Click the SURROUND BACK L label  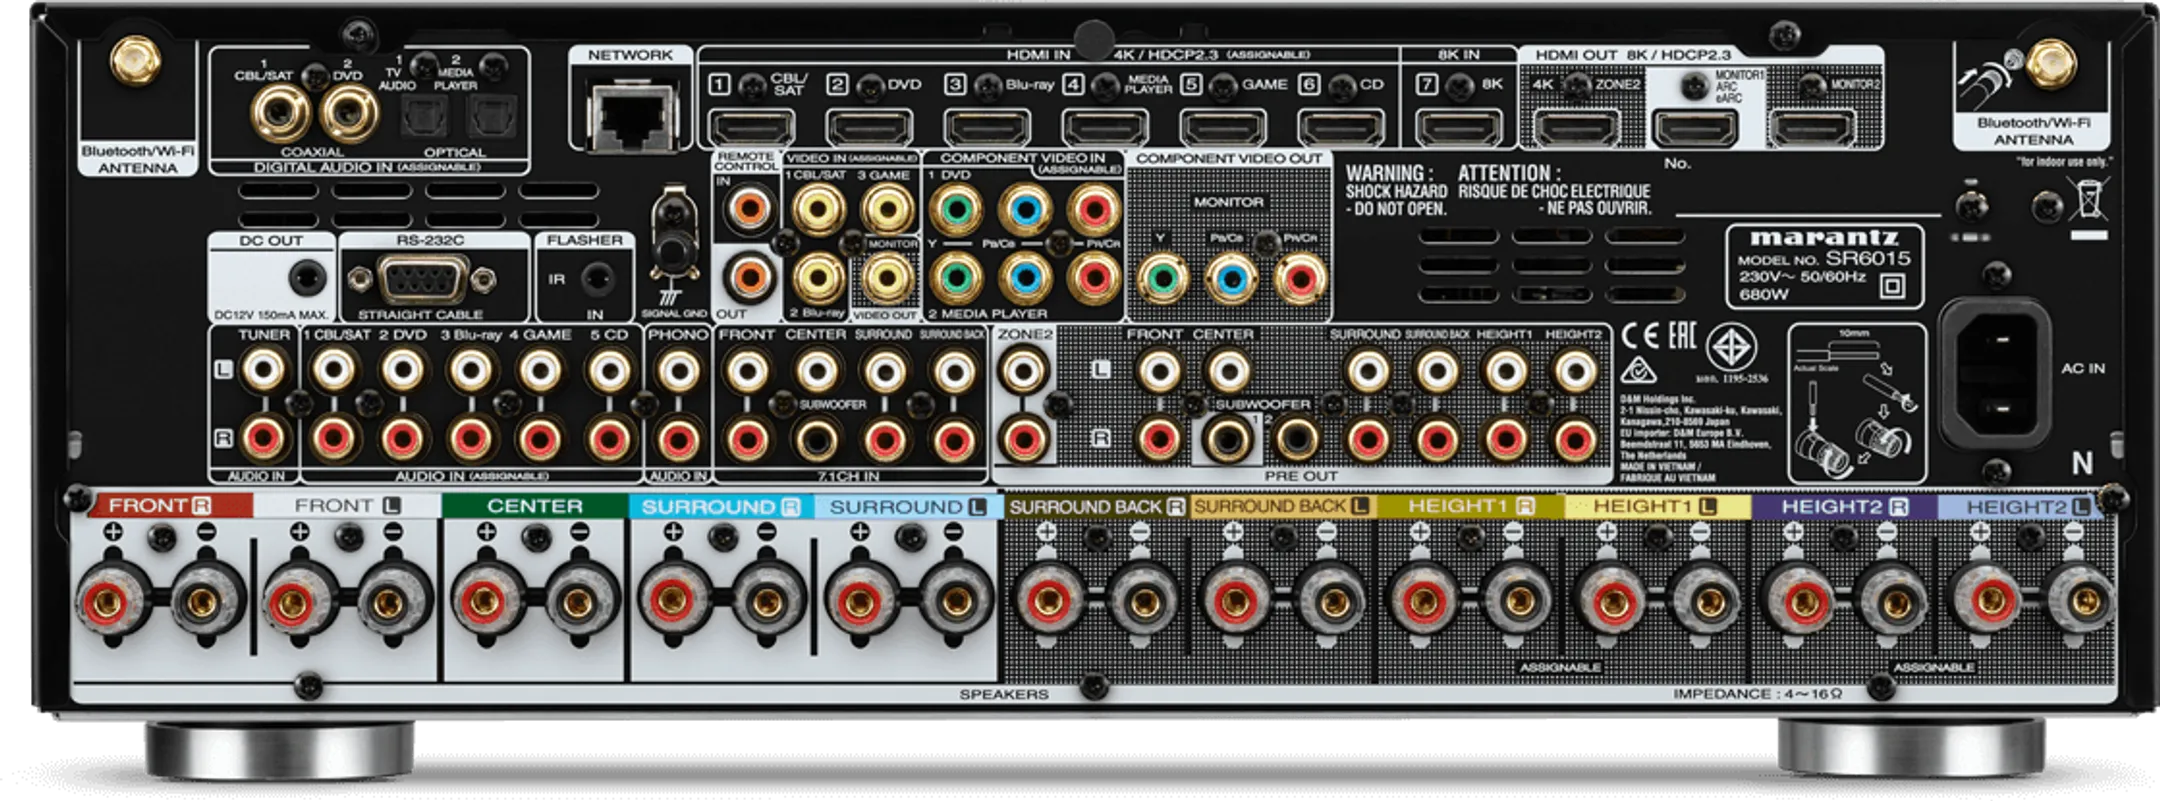click(x=1282, y=506)
